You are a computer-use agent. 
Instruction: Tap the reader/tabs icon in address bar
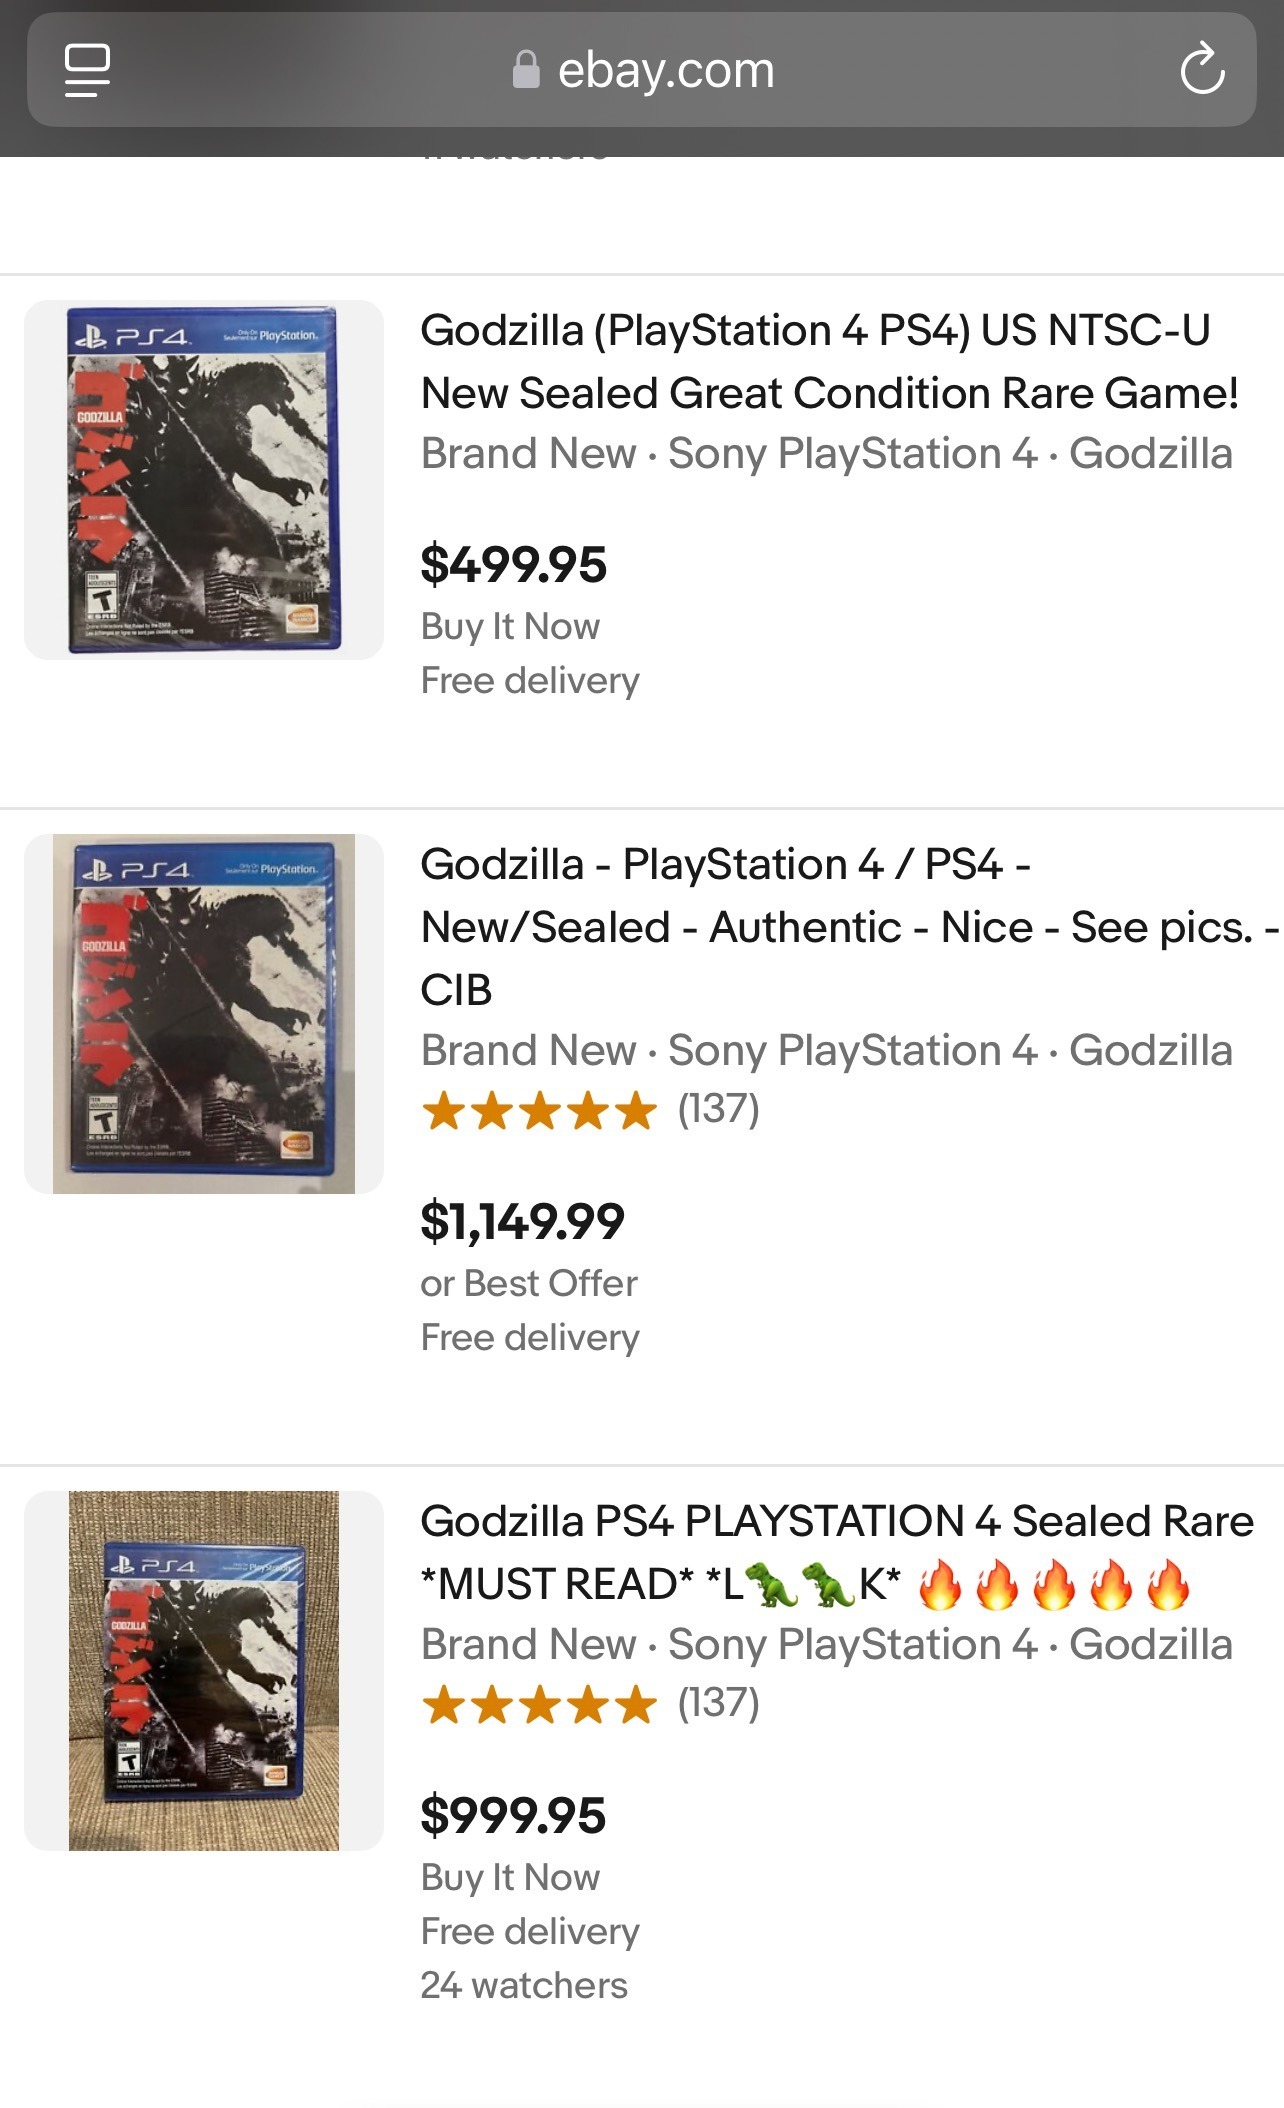tap(87, 70)
